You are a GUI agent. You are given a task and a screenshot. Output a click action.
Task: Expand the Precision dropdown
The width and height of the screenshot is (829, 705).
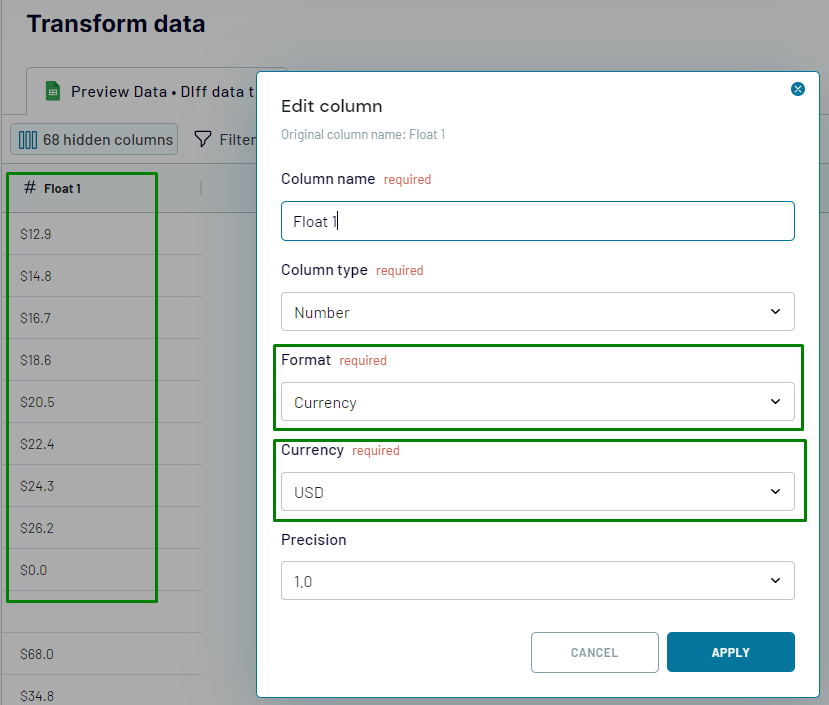pyautogui.click(x=537, y=581)
